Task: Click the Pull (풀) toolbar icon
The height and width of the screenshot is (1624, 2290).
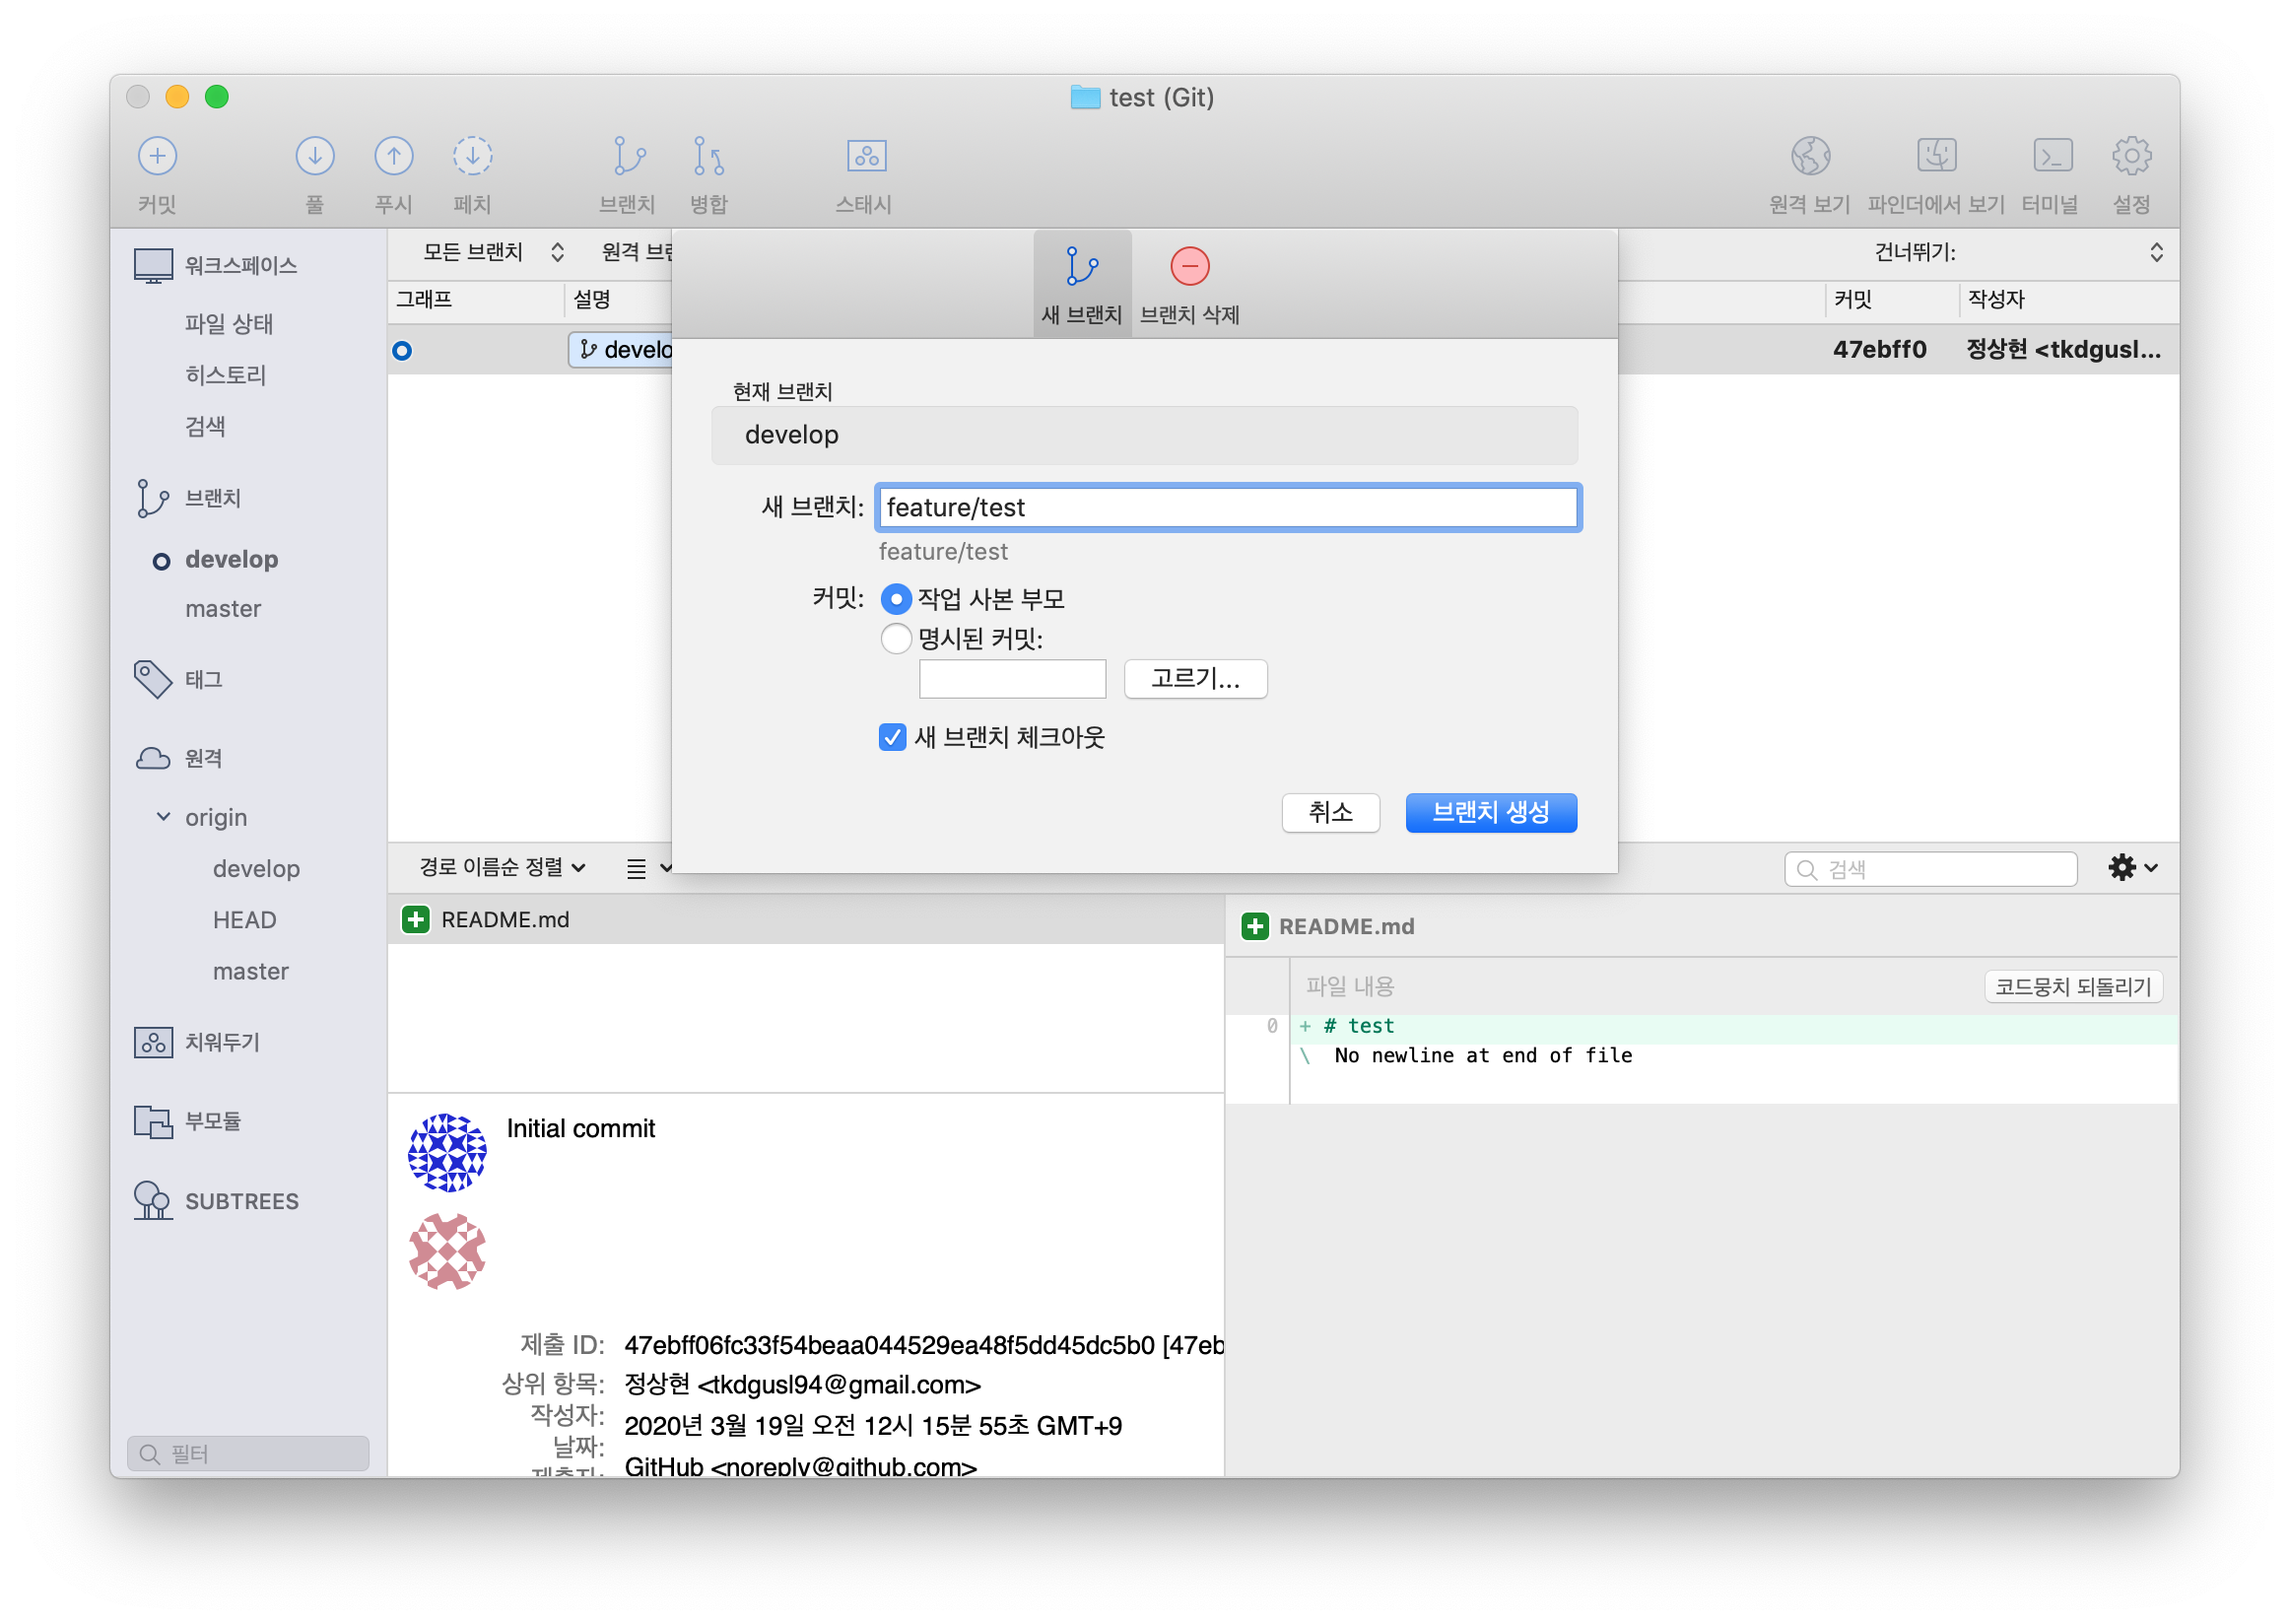Action: point(314,156)
